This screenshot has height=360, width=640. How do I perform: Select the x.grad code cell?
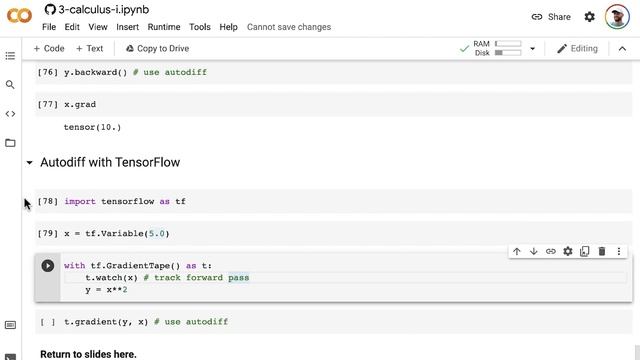point(333,104)
